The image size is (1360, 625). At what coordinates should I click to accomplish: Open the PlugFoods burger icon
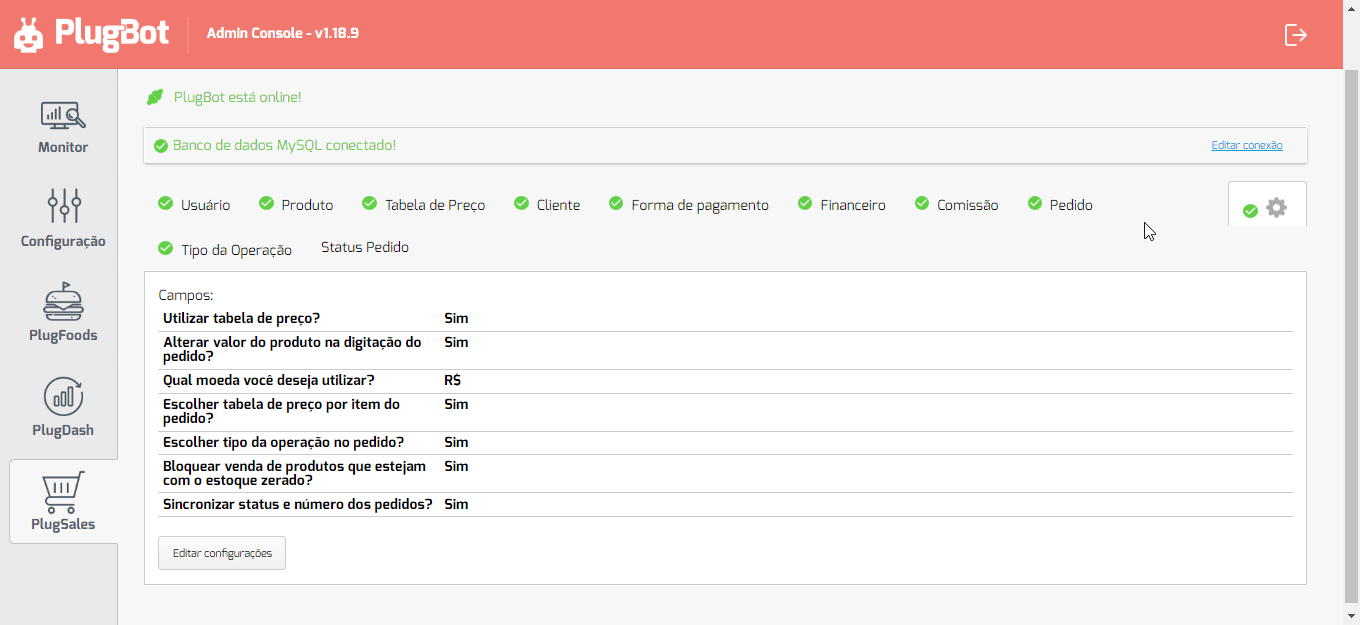[x=64, y=300]
